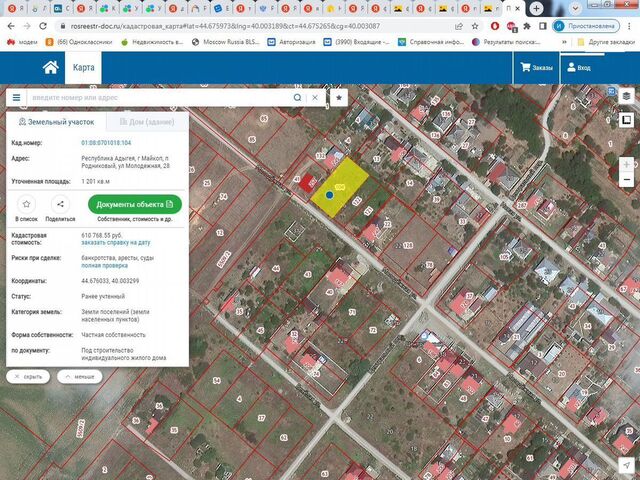Open the Приостановлена profile button
This screenshot has height=480, width=640.
(x=585, y=26)
